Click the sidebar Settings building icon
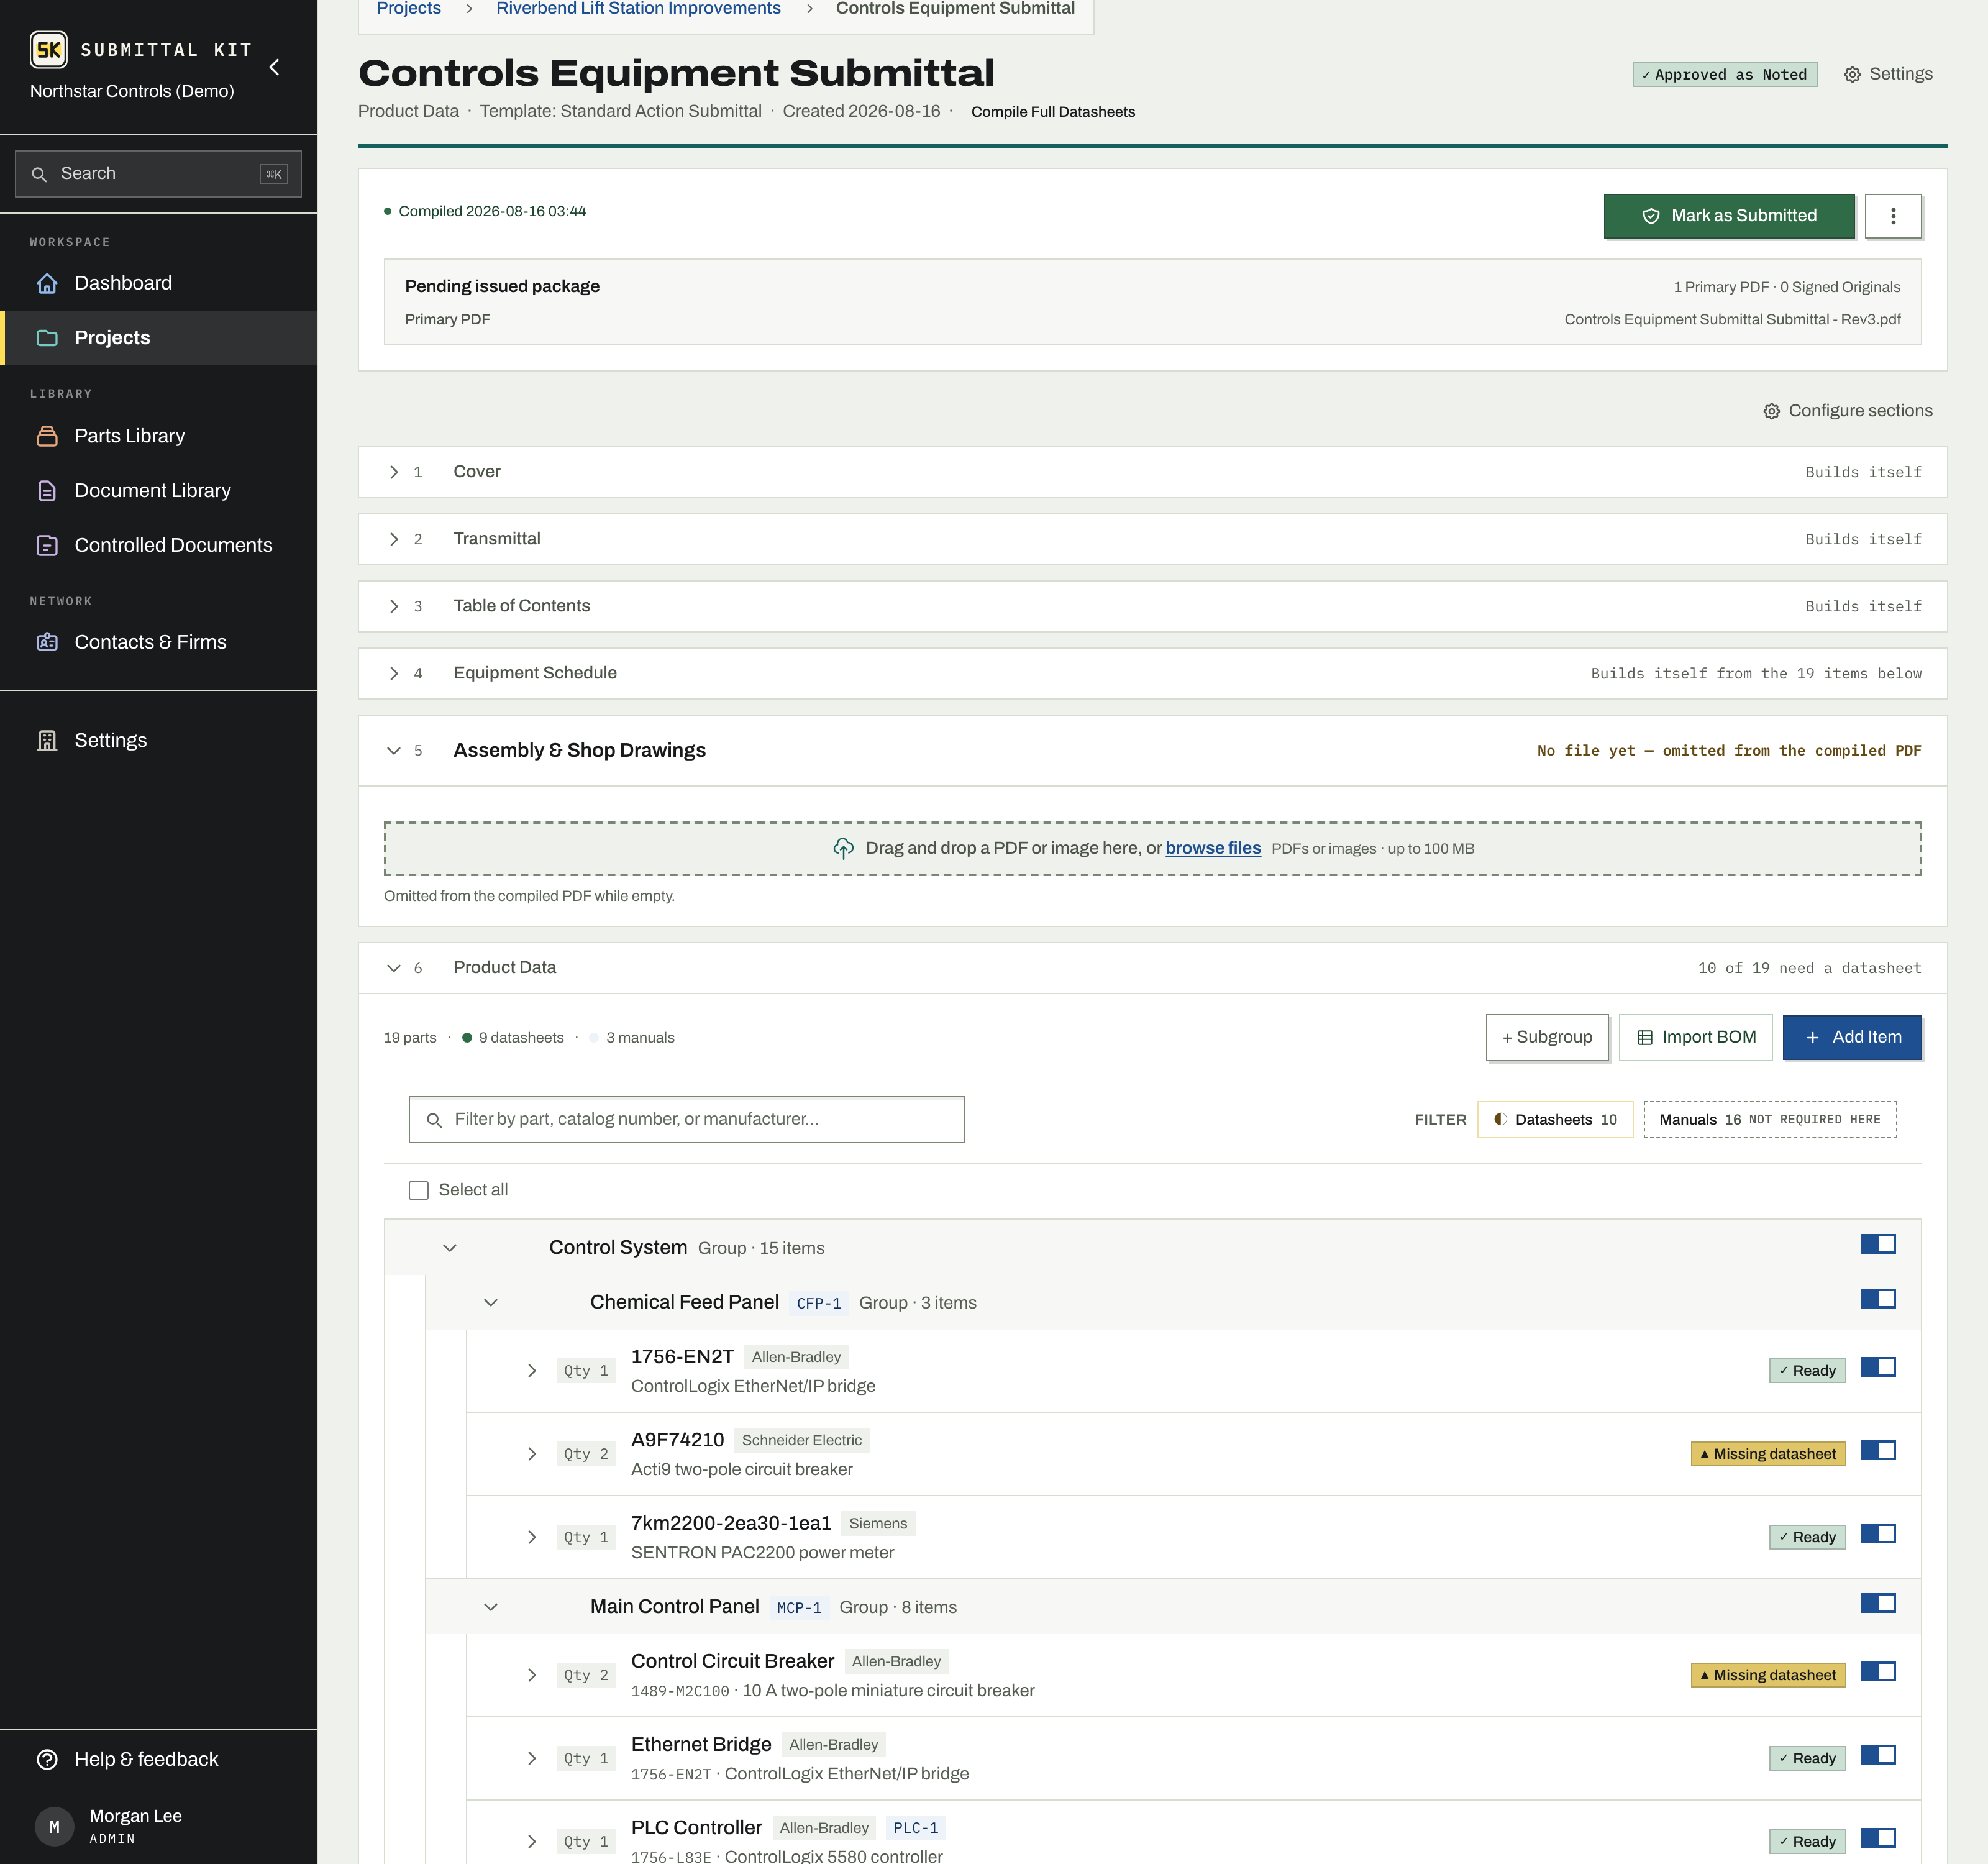Viewport: 1988px width, 1864px height. point(47,740)
